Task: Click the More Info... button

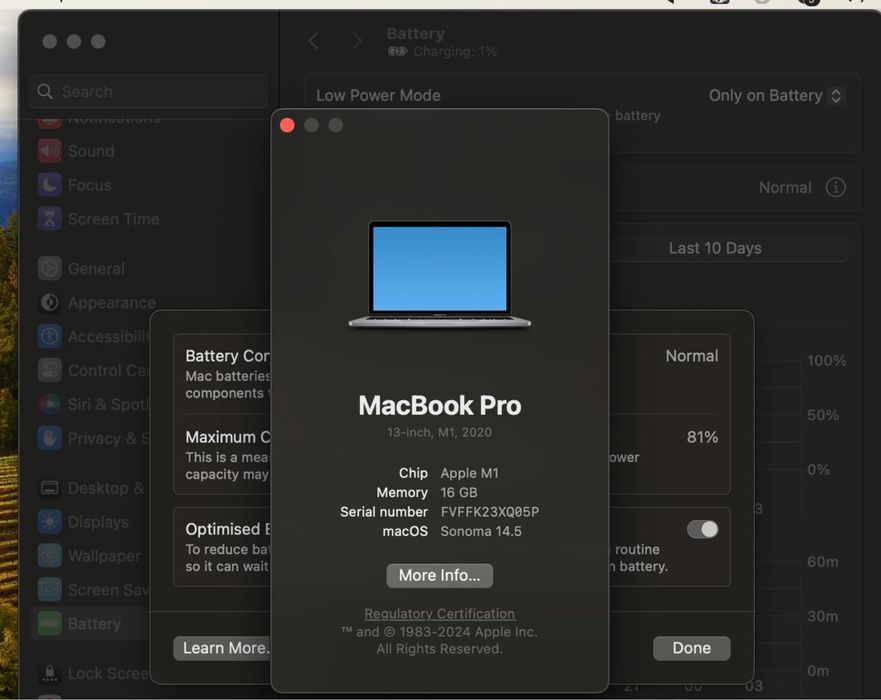Action: (x=439, y=575)
